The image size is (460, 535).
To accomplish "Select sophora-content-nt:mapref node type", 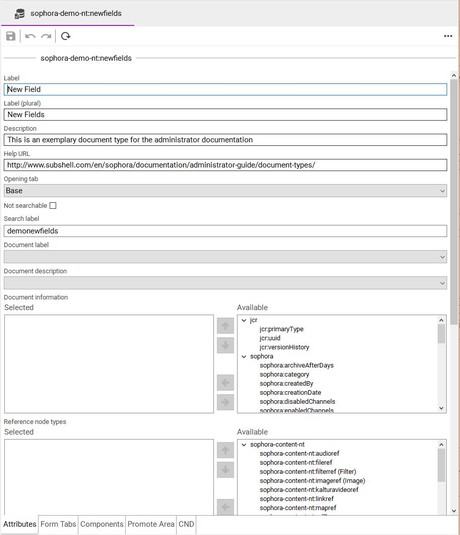I will pos(298,508).
